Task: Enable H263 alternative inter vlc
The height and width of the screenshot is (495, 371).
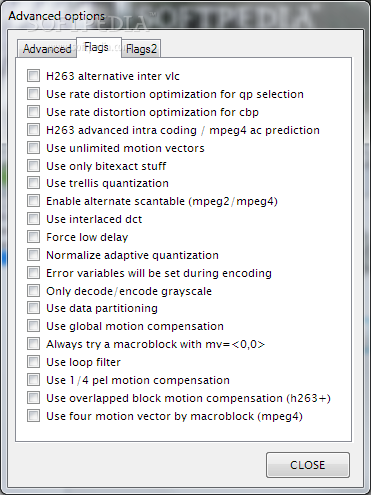Action: [x=33, y=76]
